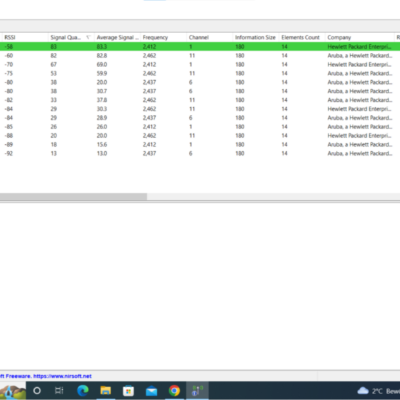Viewport: 400px width, 400px height.
Task: Click the average signal value 69.0
Action: tap(102, 64)
